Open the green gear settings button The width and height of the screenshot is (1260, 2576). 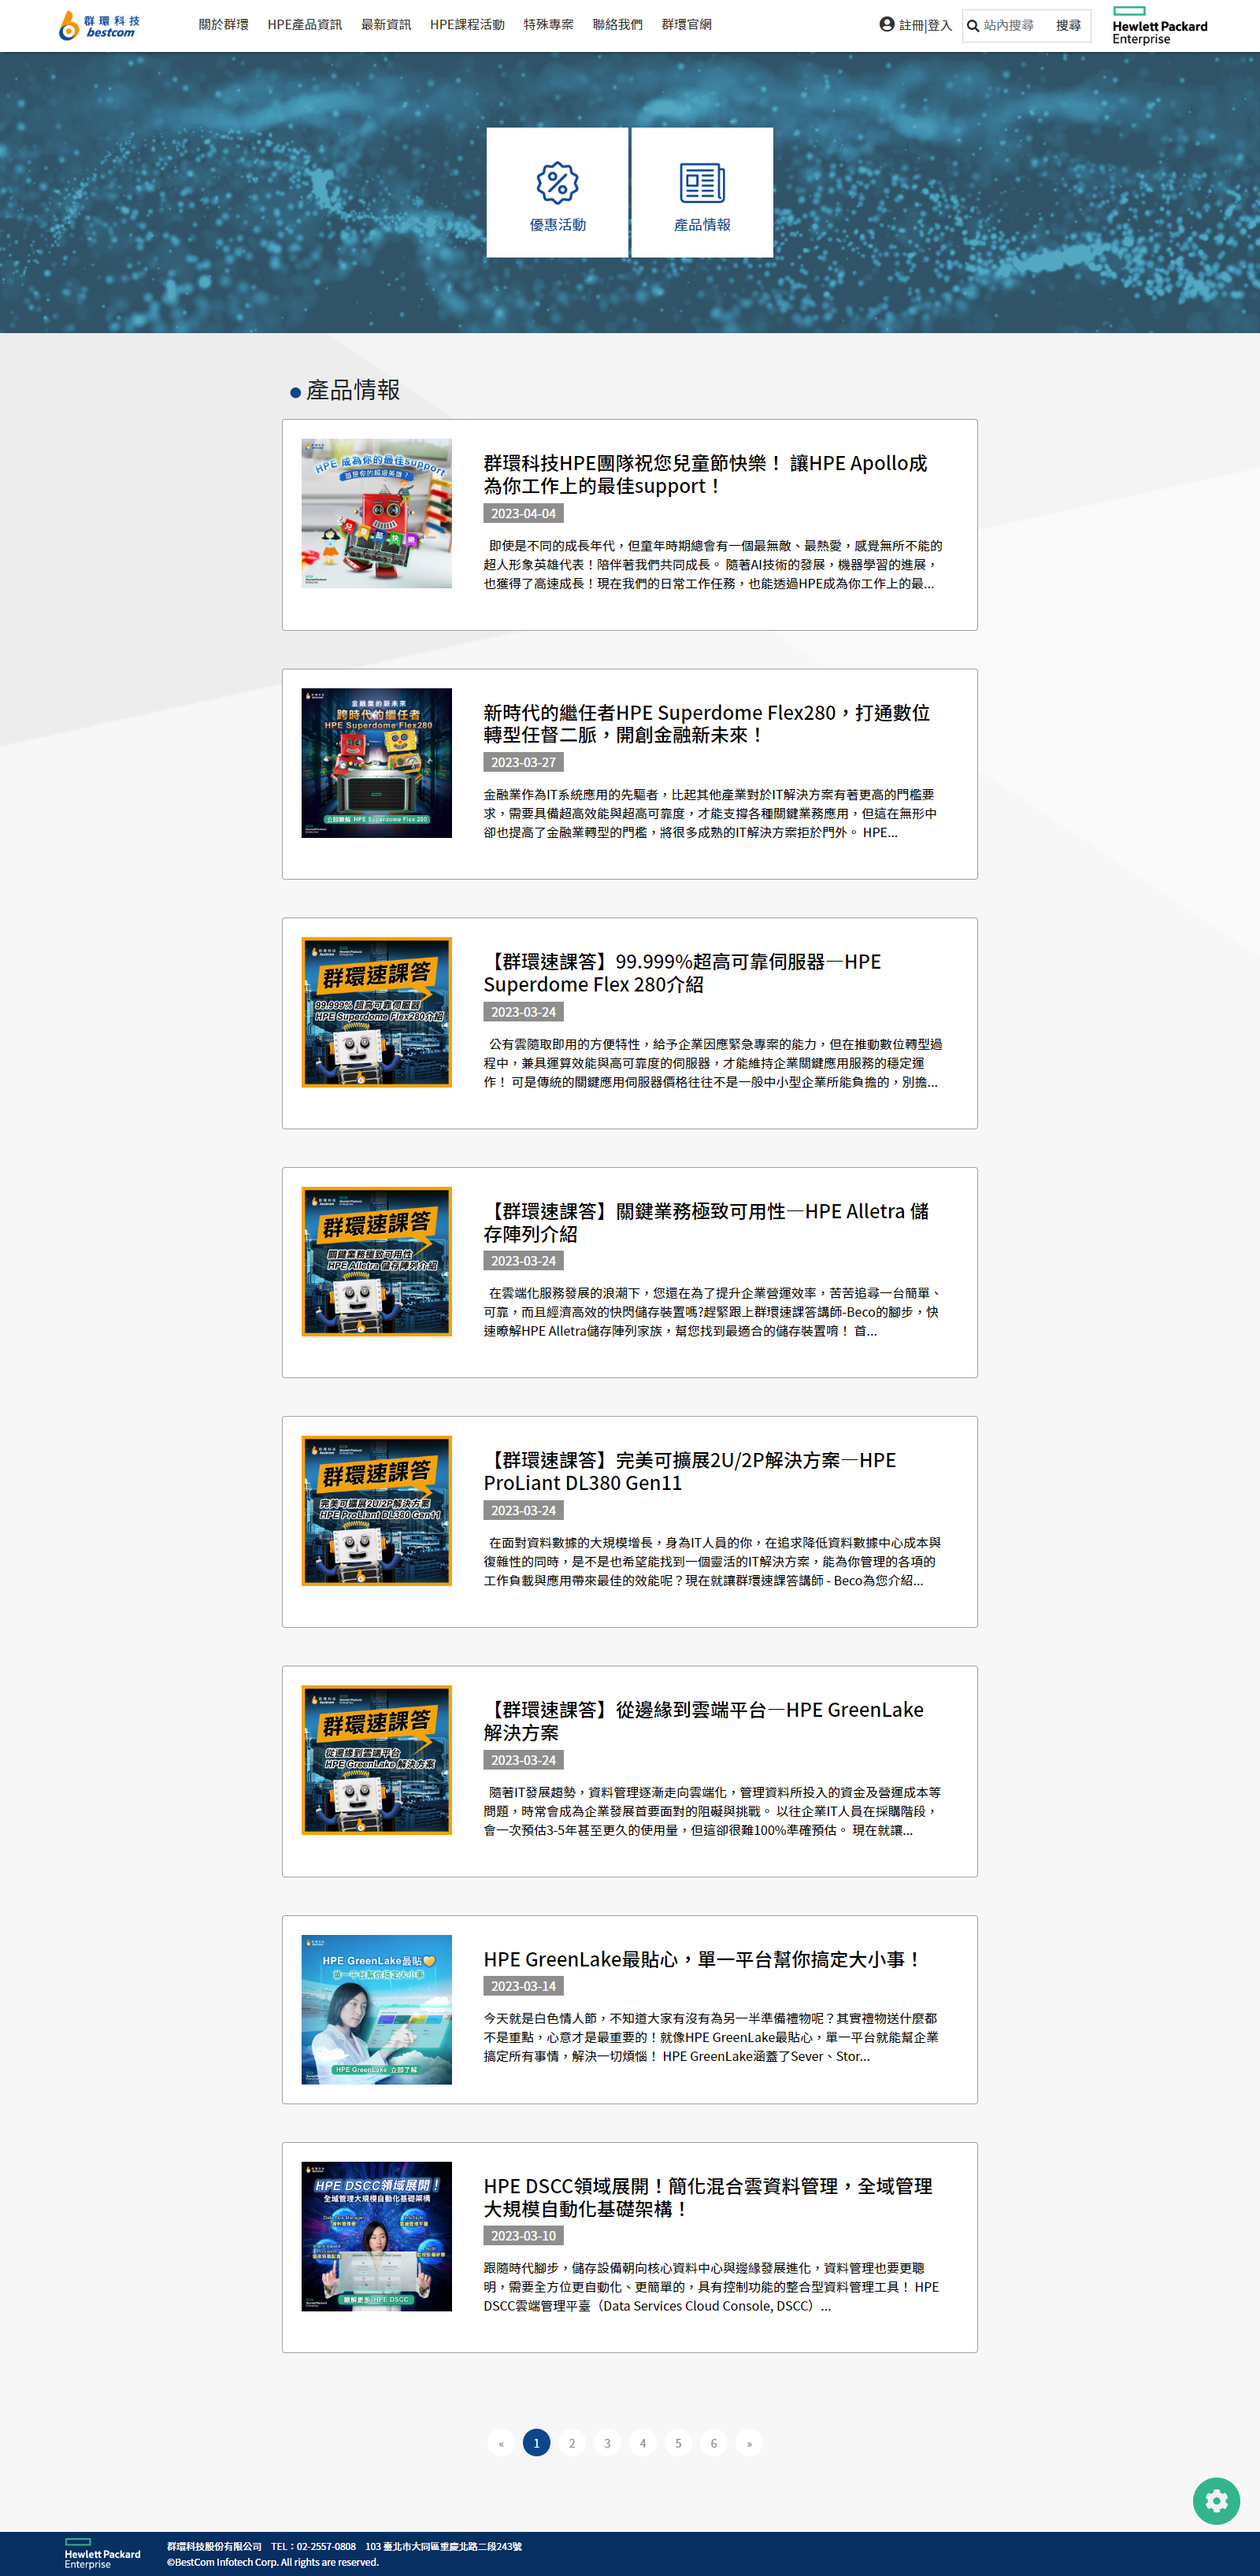1216,2500
